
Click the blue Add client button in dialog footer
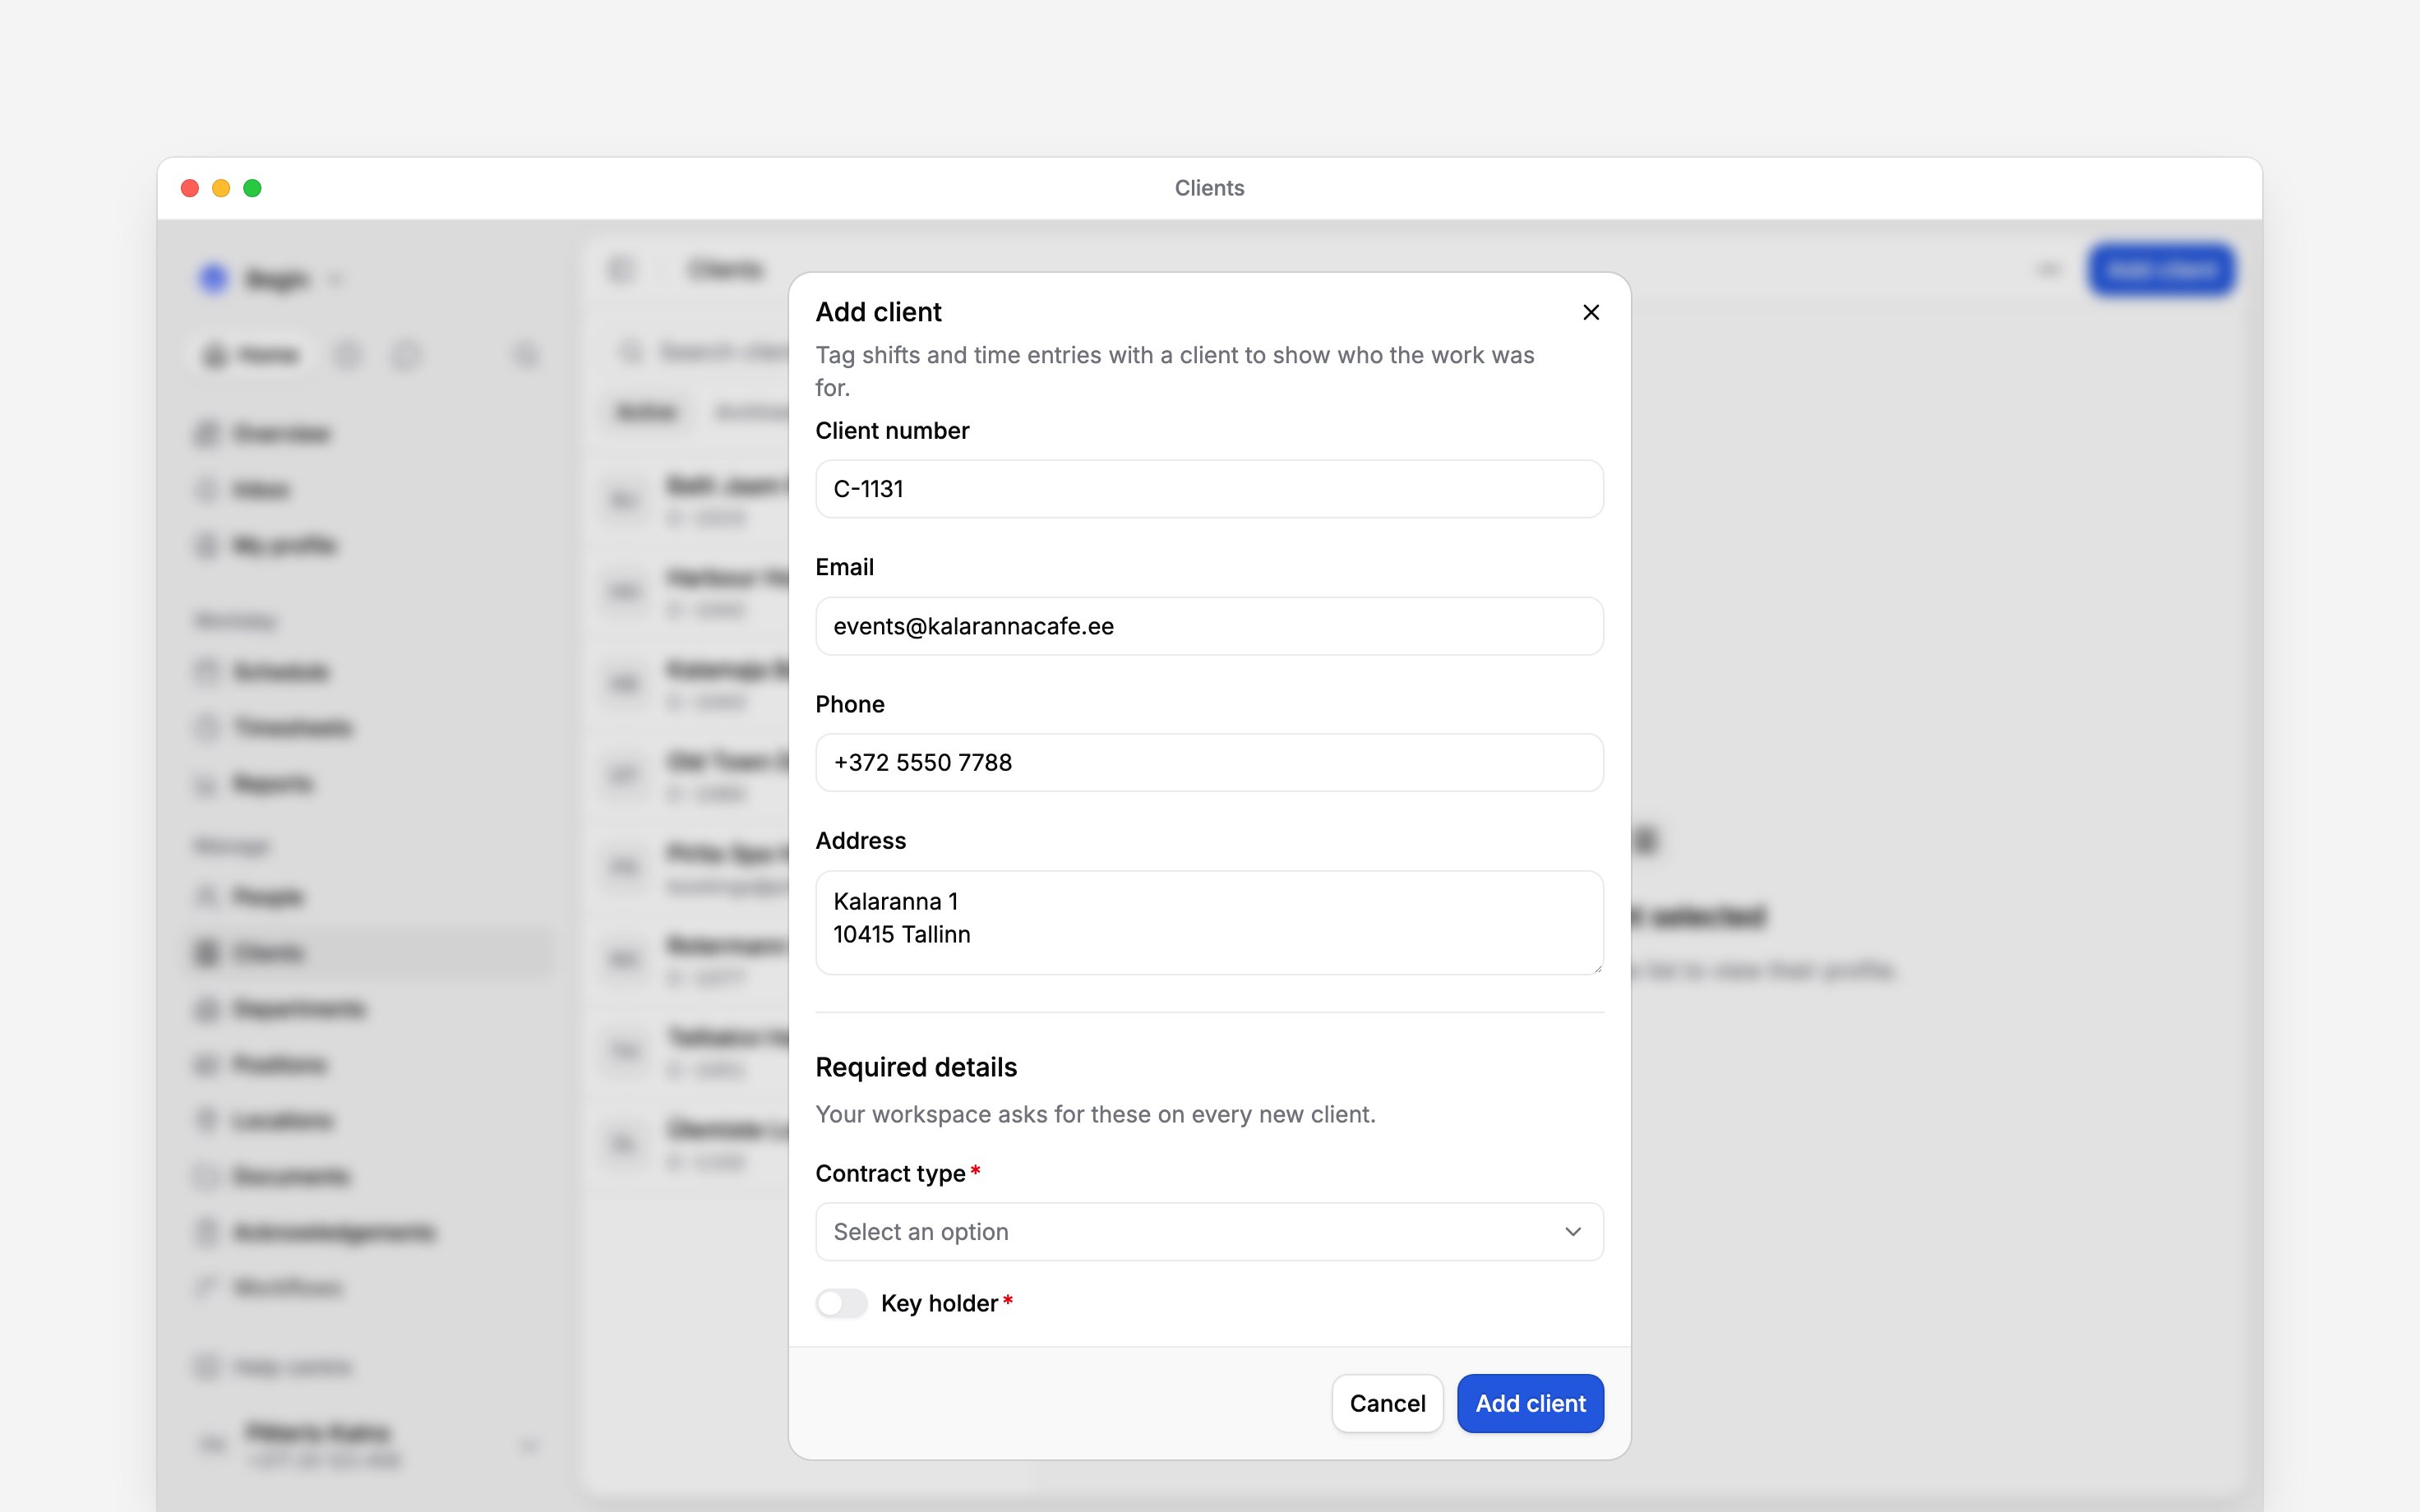(x=1530, y=1403)
